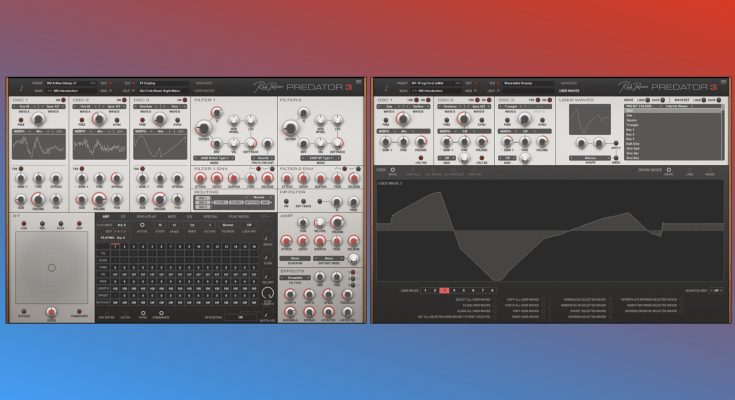Select Triangle in the wave list
735x400 pixels.
634,123
